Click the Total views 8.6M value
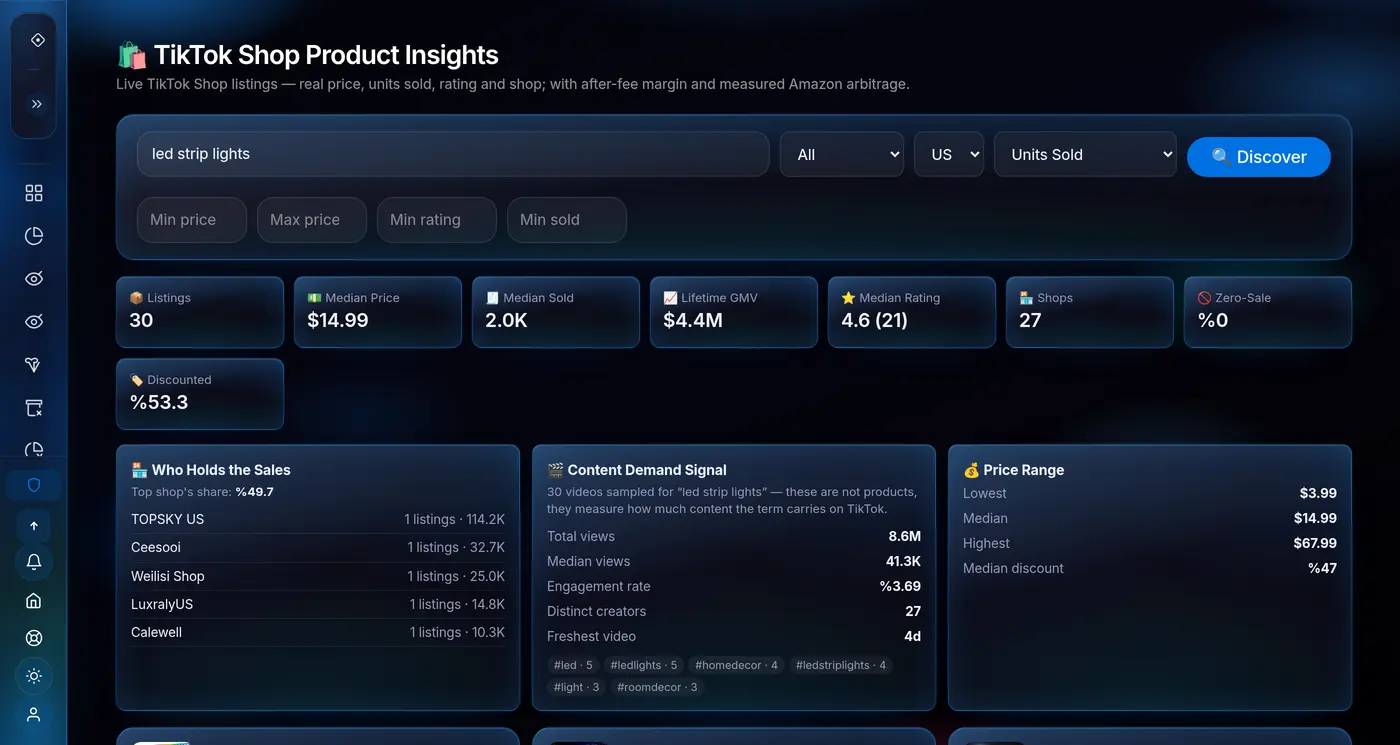 tap(904, 536)
